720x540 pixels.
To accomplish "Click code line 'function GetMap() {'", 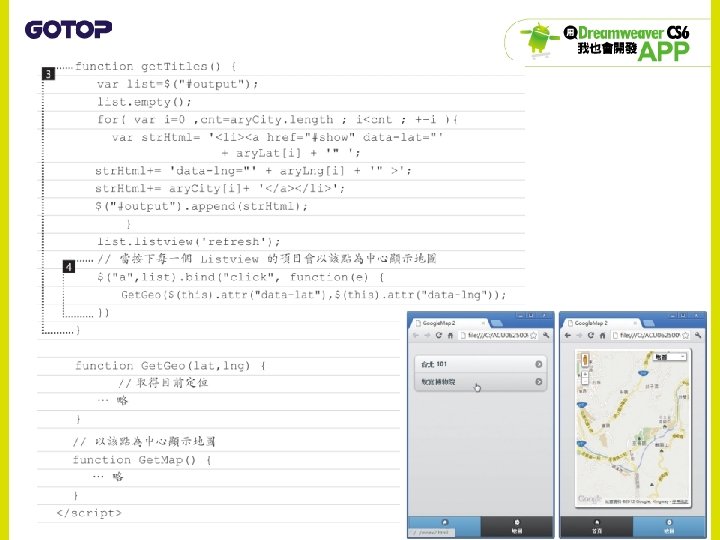I will click(x=142, y=460).
